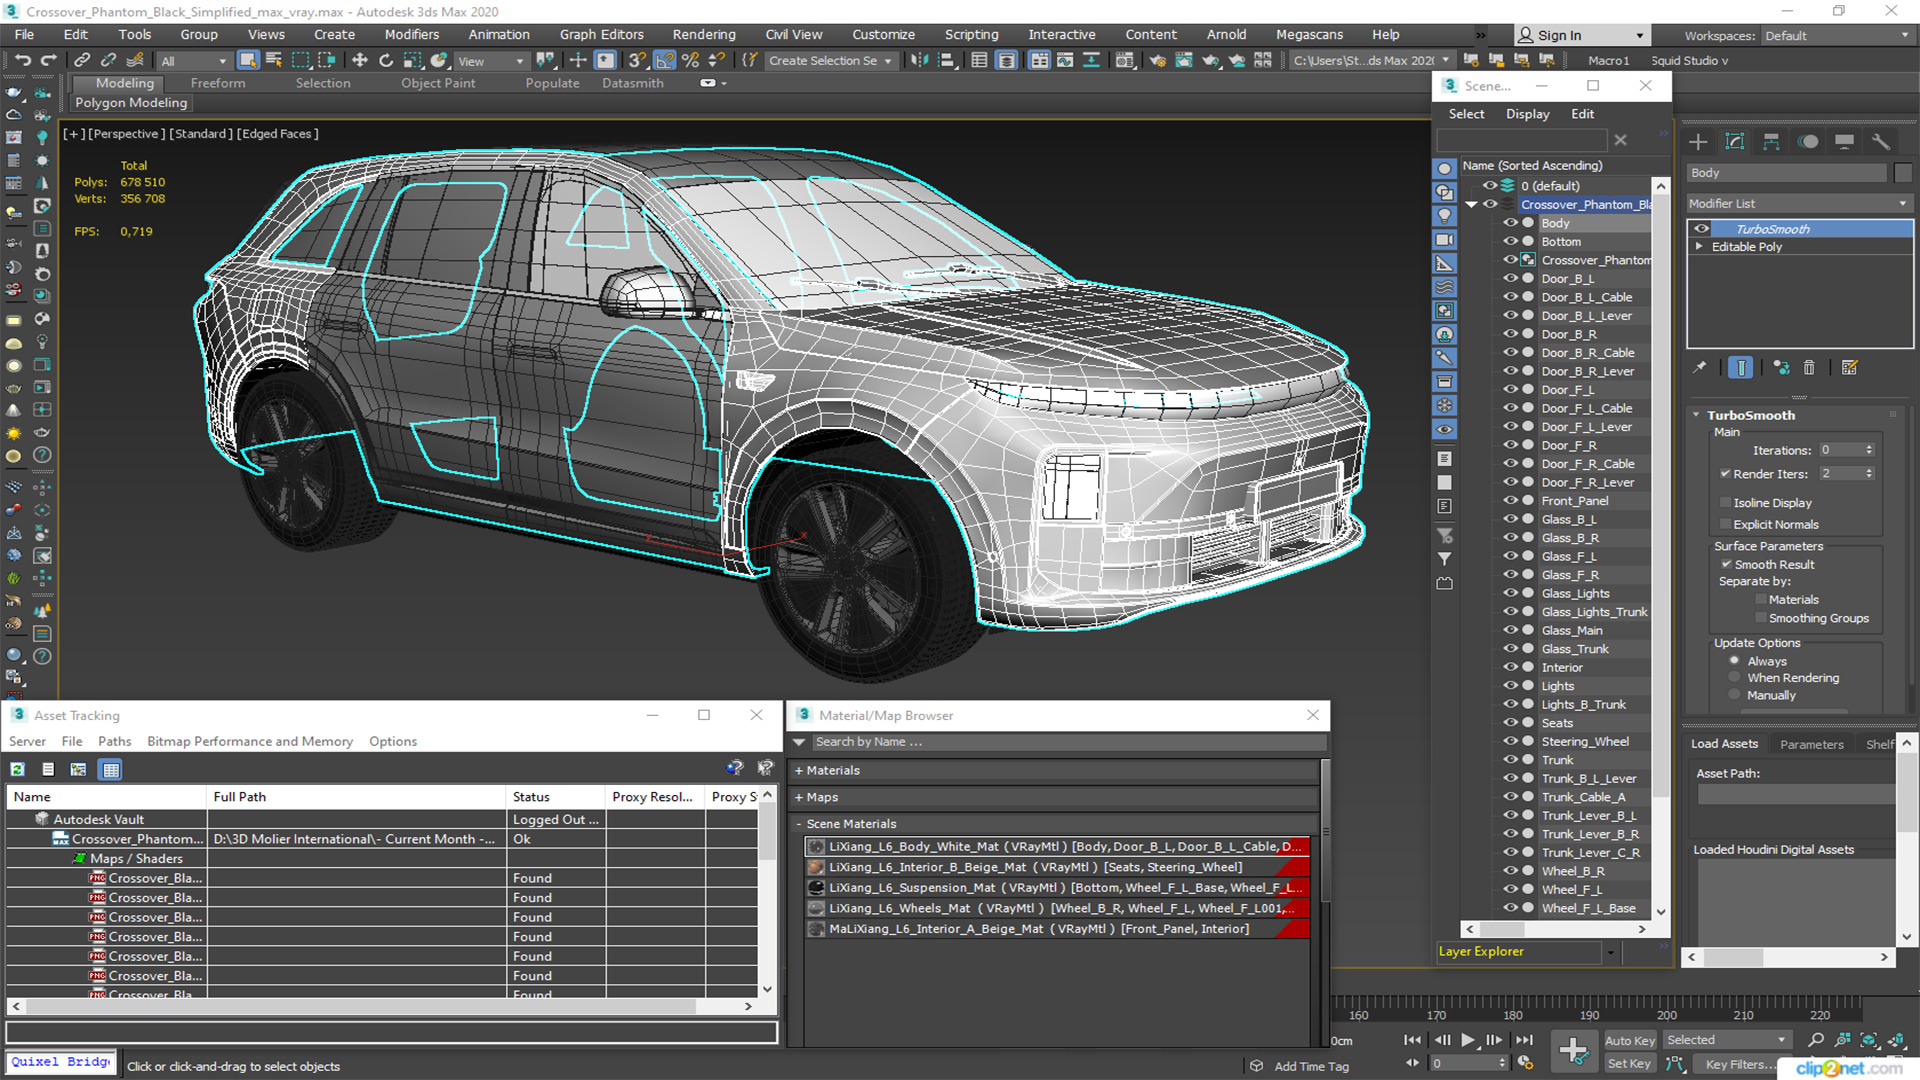Switch to the Object Paint ribbon tab
This screenshot has width=1920, height=1080.
pyautogui.click(x=438, y=83)
